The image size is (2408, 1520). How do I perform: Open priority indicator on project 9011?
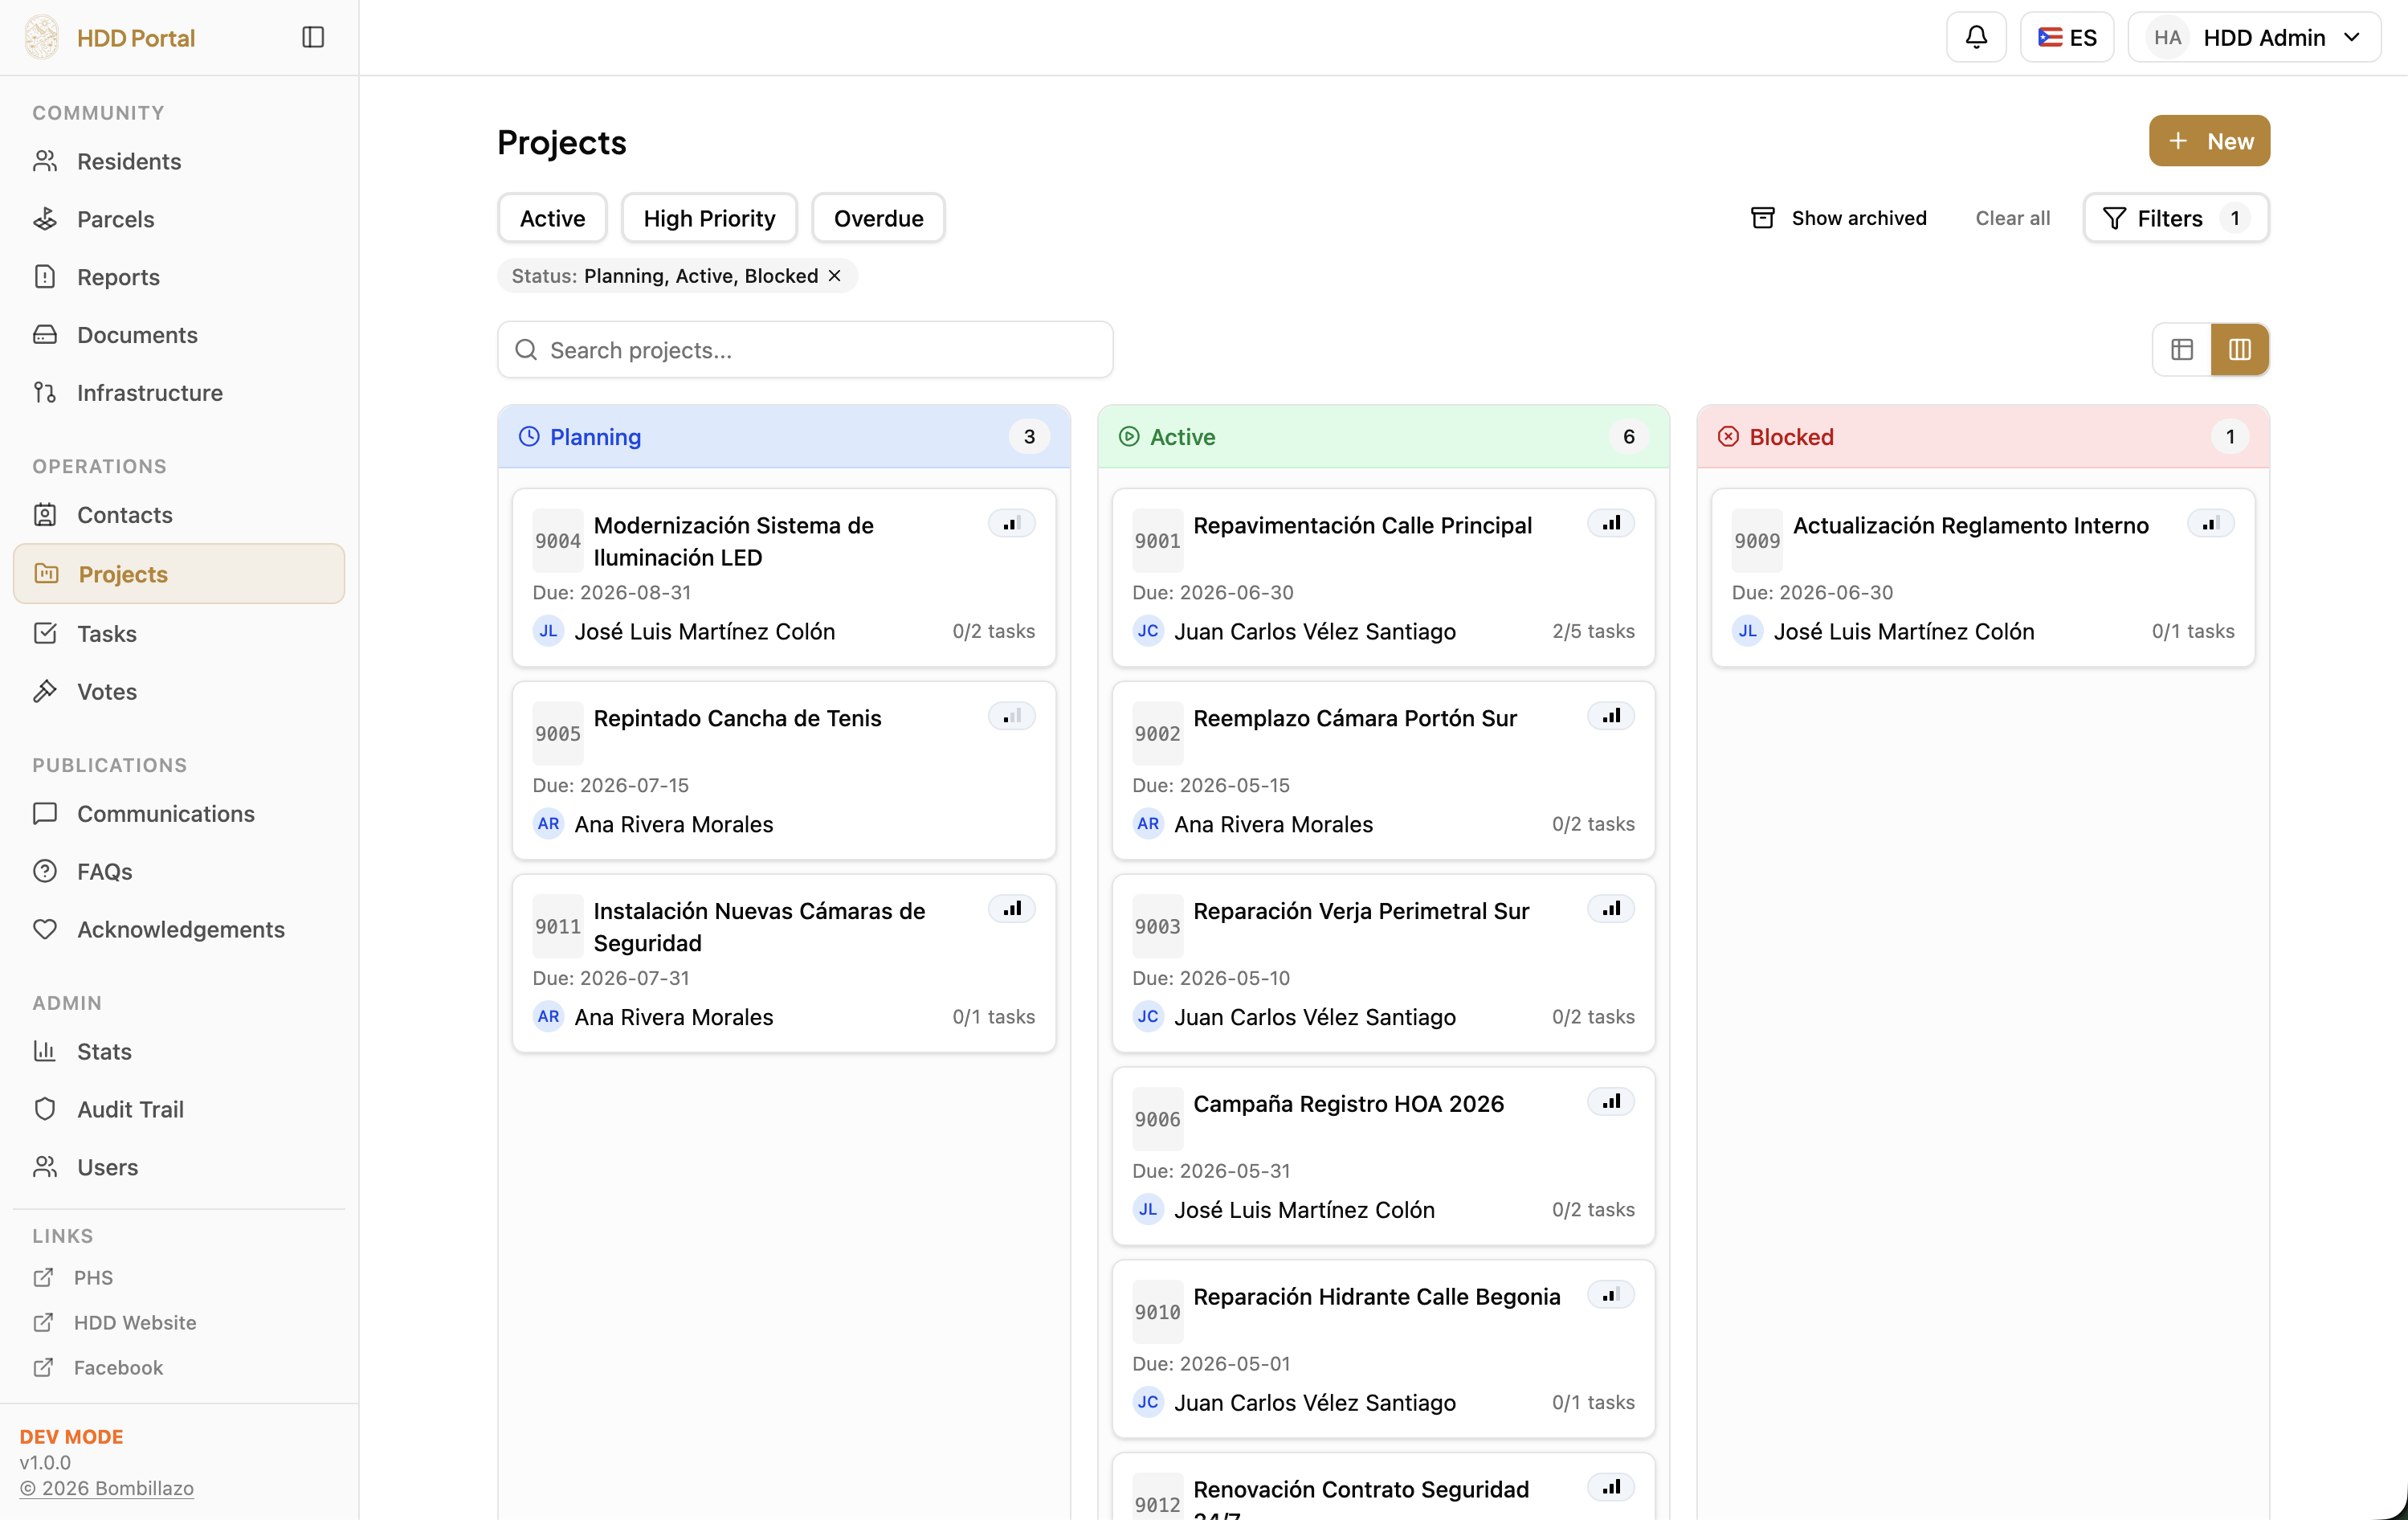[1012, 909]
